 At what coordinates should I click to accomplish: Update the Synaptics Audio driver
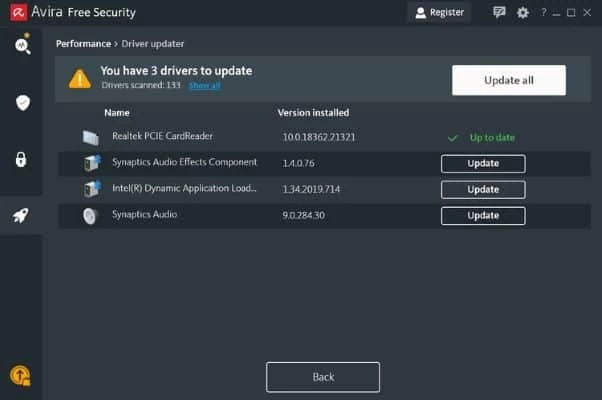click(x=483, y=216)
